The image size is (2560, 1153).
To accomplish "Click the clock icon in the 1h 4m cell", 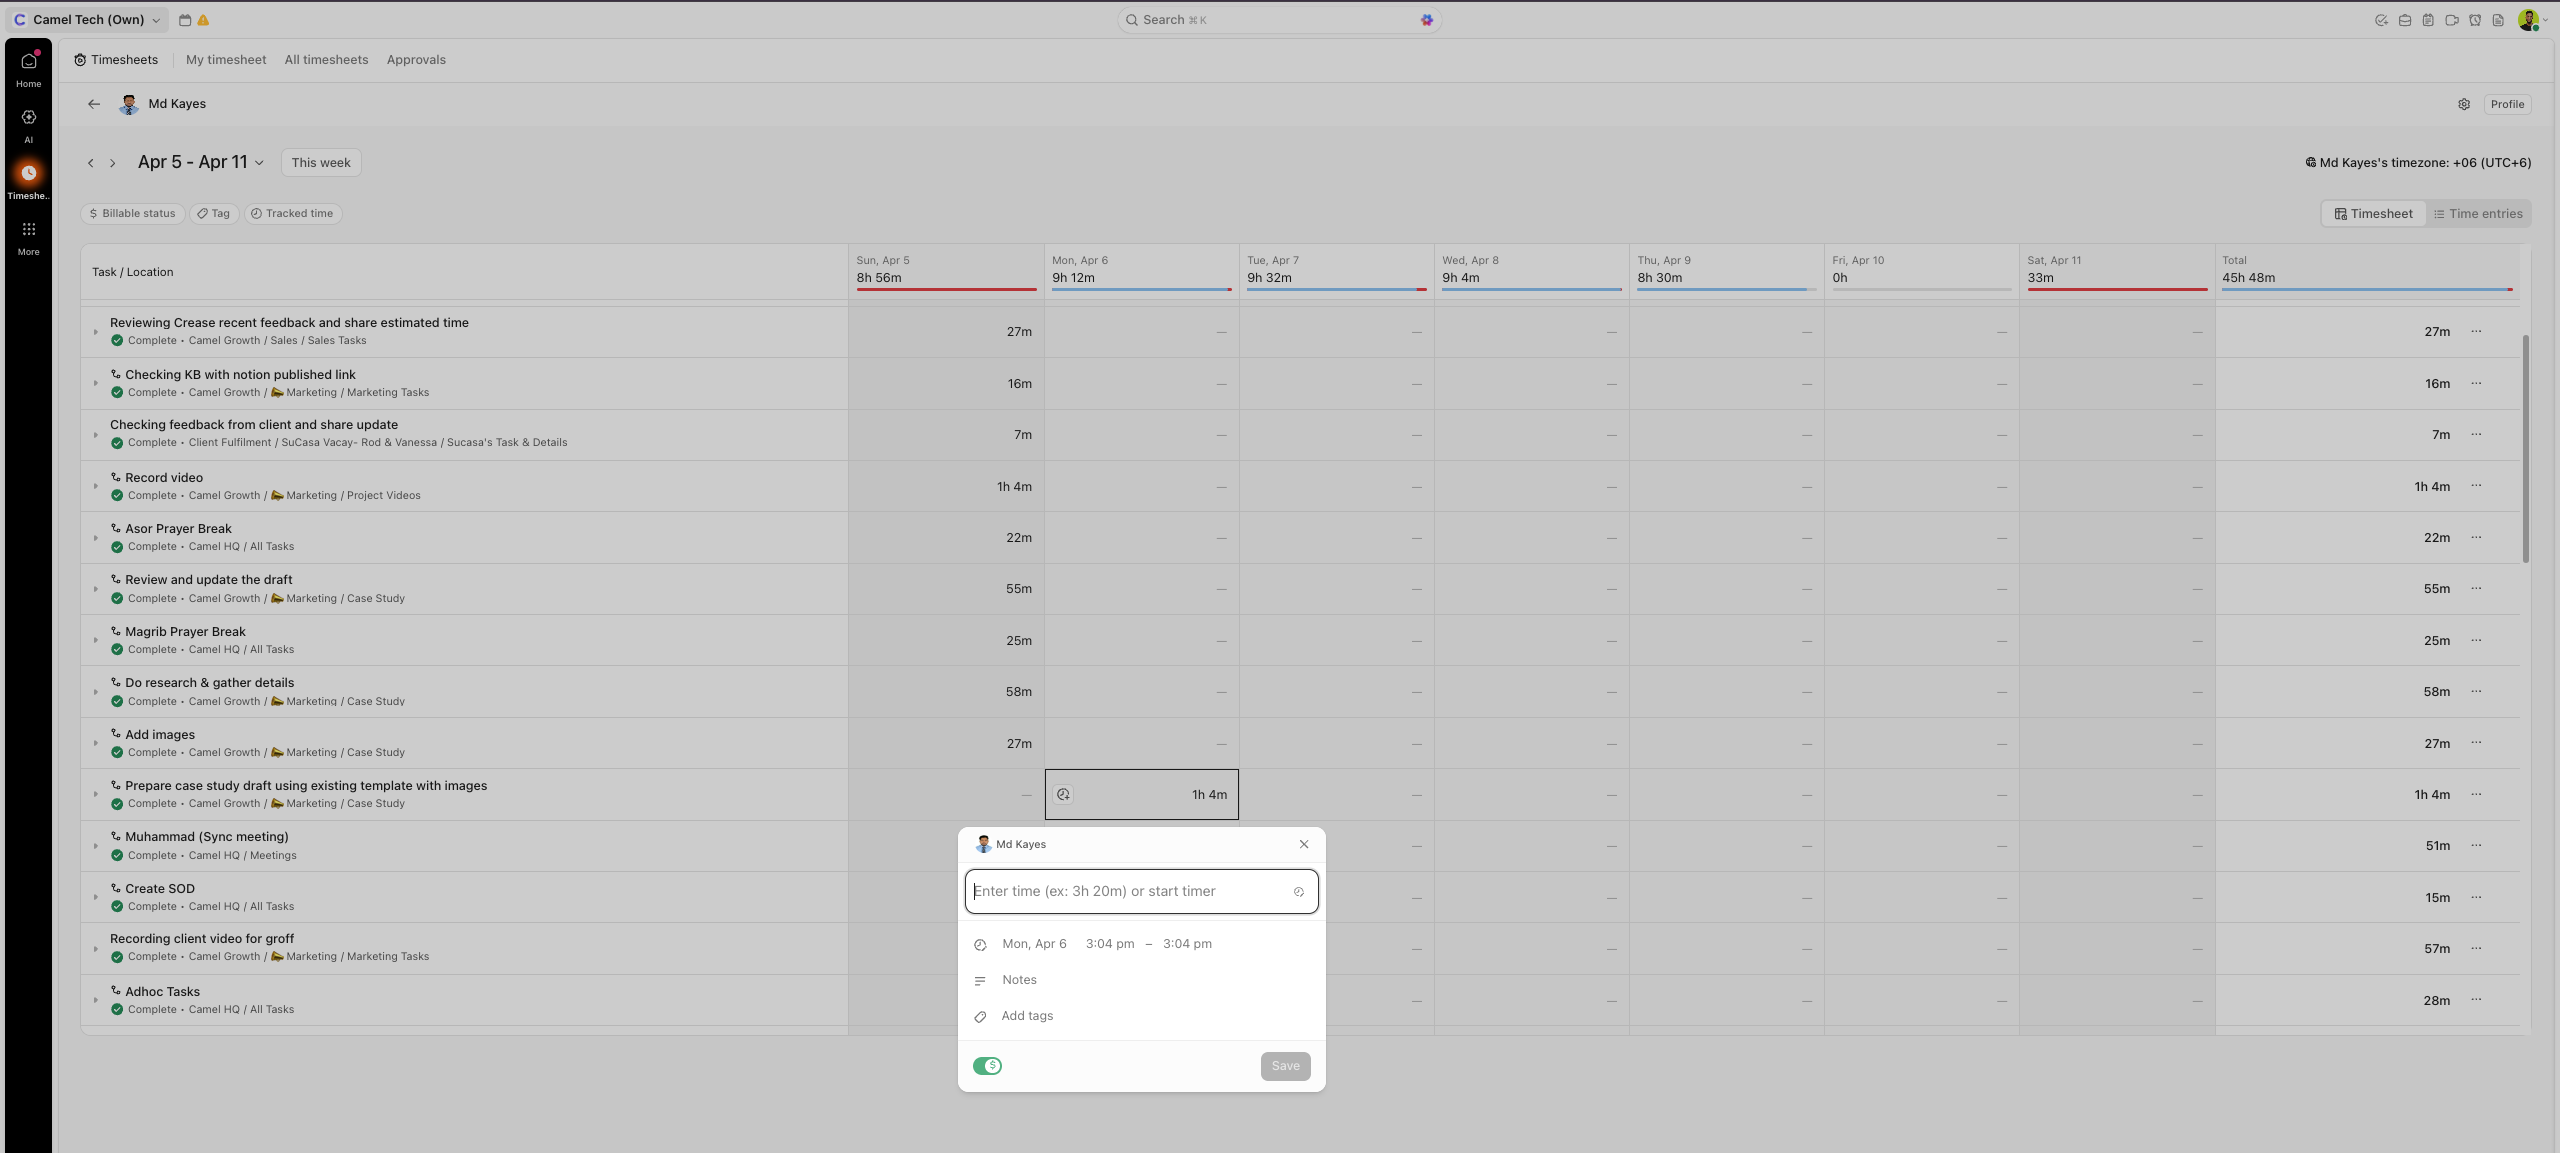I will pyautogui.click(x=1063, y=795).
